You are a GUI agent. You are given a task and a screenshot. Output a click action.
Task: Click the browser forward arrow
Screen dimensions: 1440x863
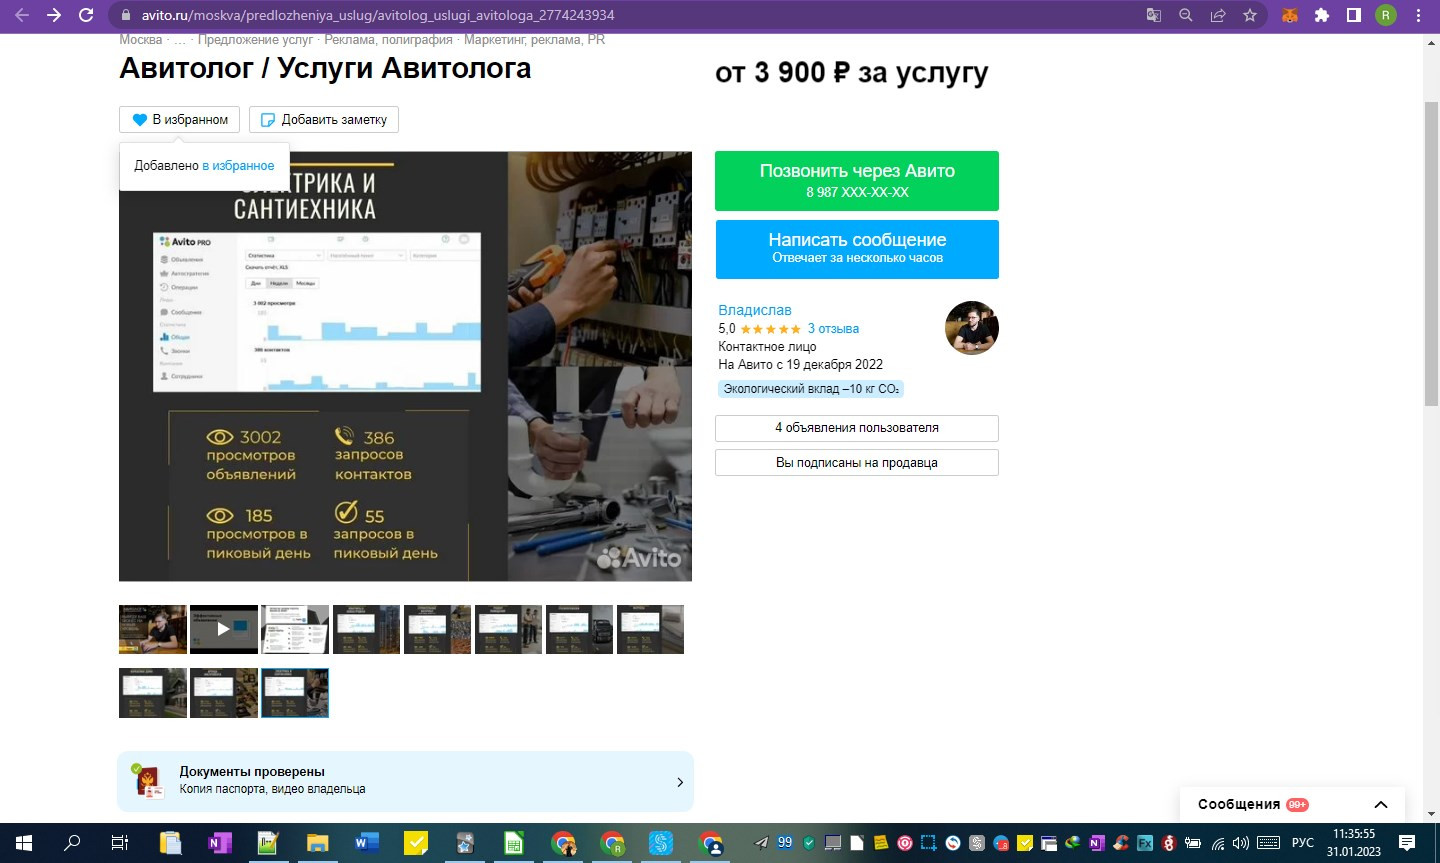[x=54, y=15]
